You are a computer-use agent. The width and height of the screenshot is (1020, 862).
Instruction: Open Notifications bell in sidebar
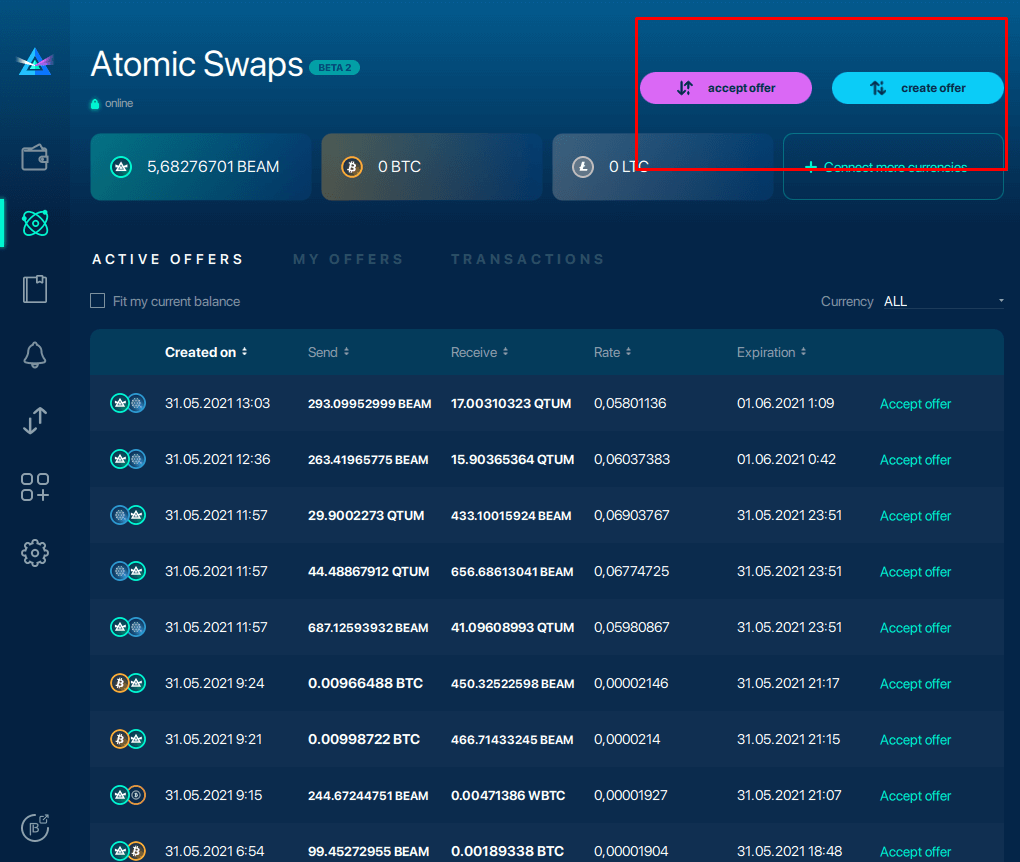[35, 354]
